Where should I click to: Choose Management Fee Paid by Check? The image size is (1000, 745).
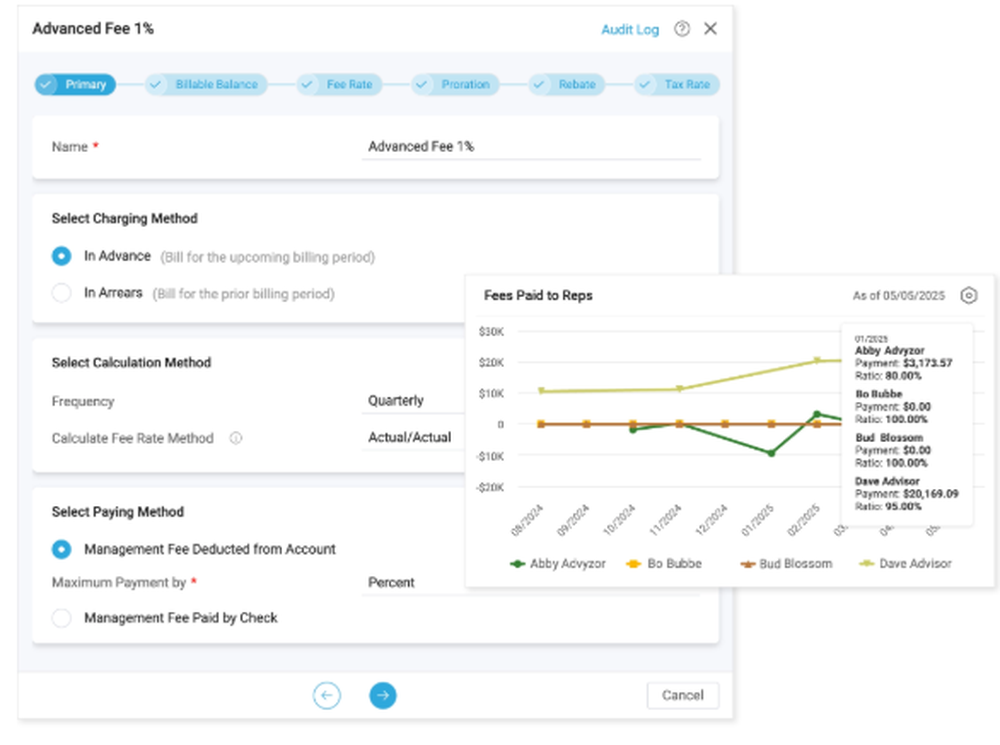click(x=62, y=618)
